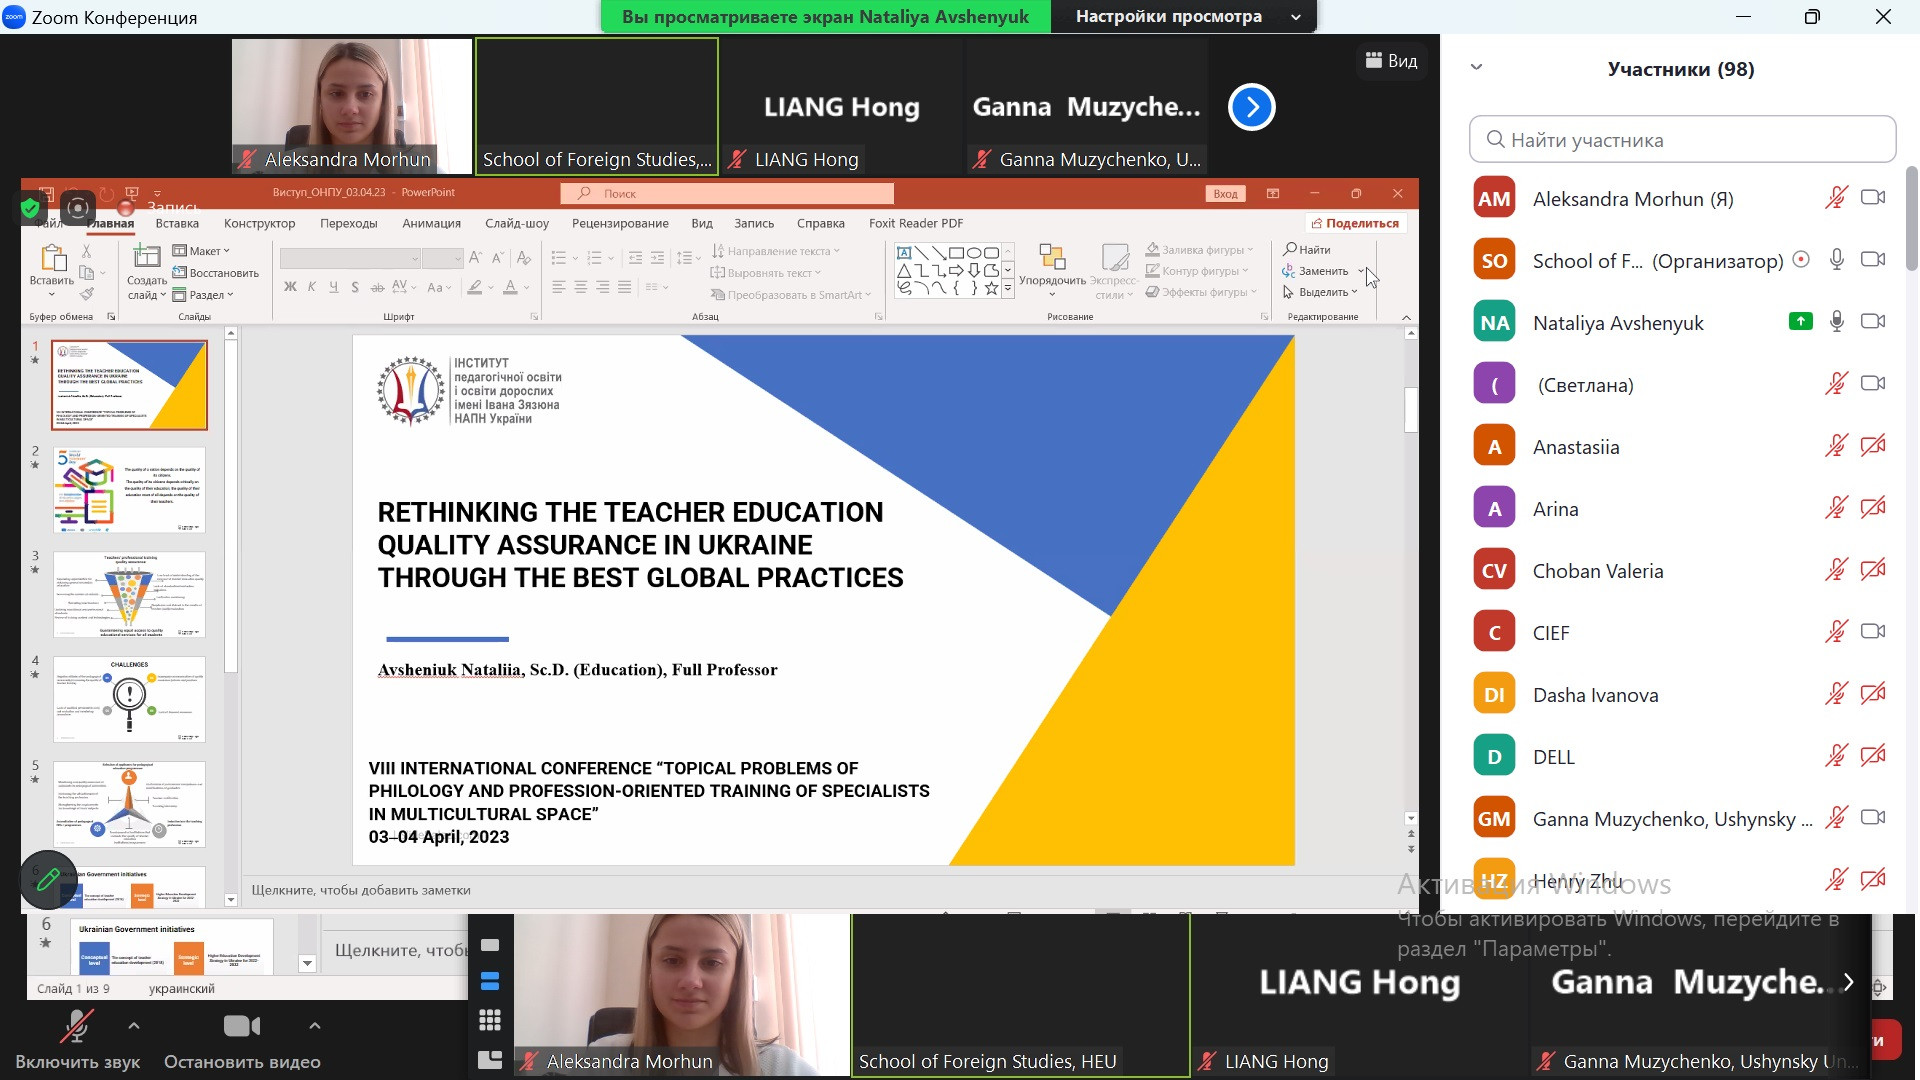Click the microphone icon to unmute
The height and width of the screenshot is (1080, 1920).
coord(77,1027)
